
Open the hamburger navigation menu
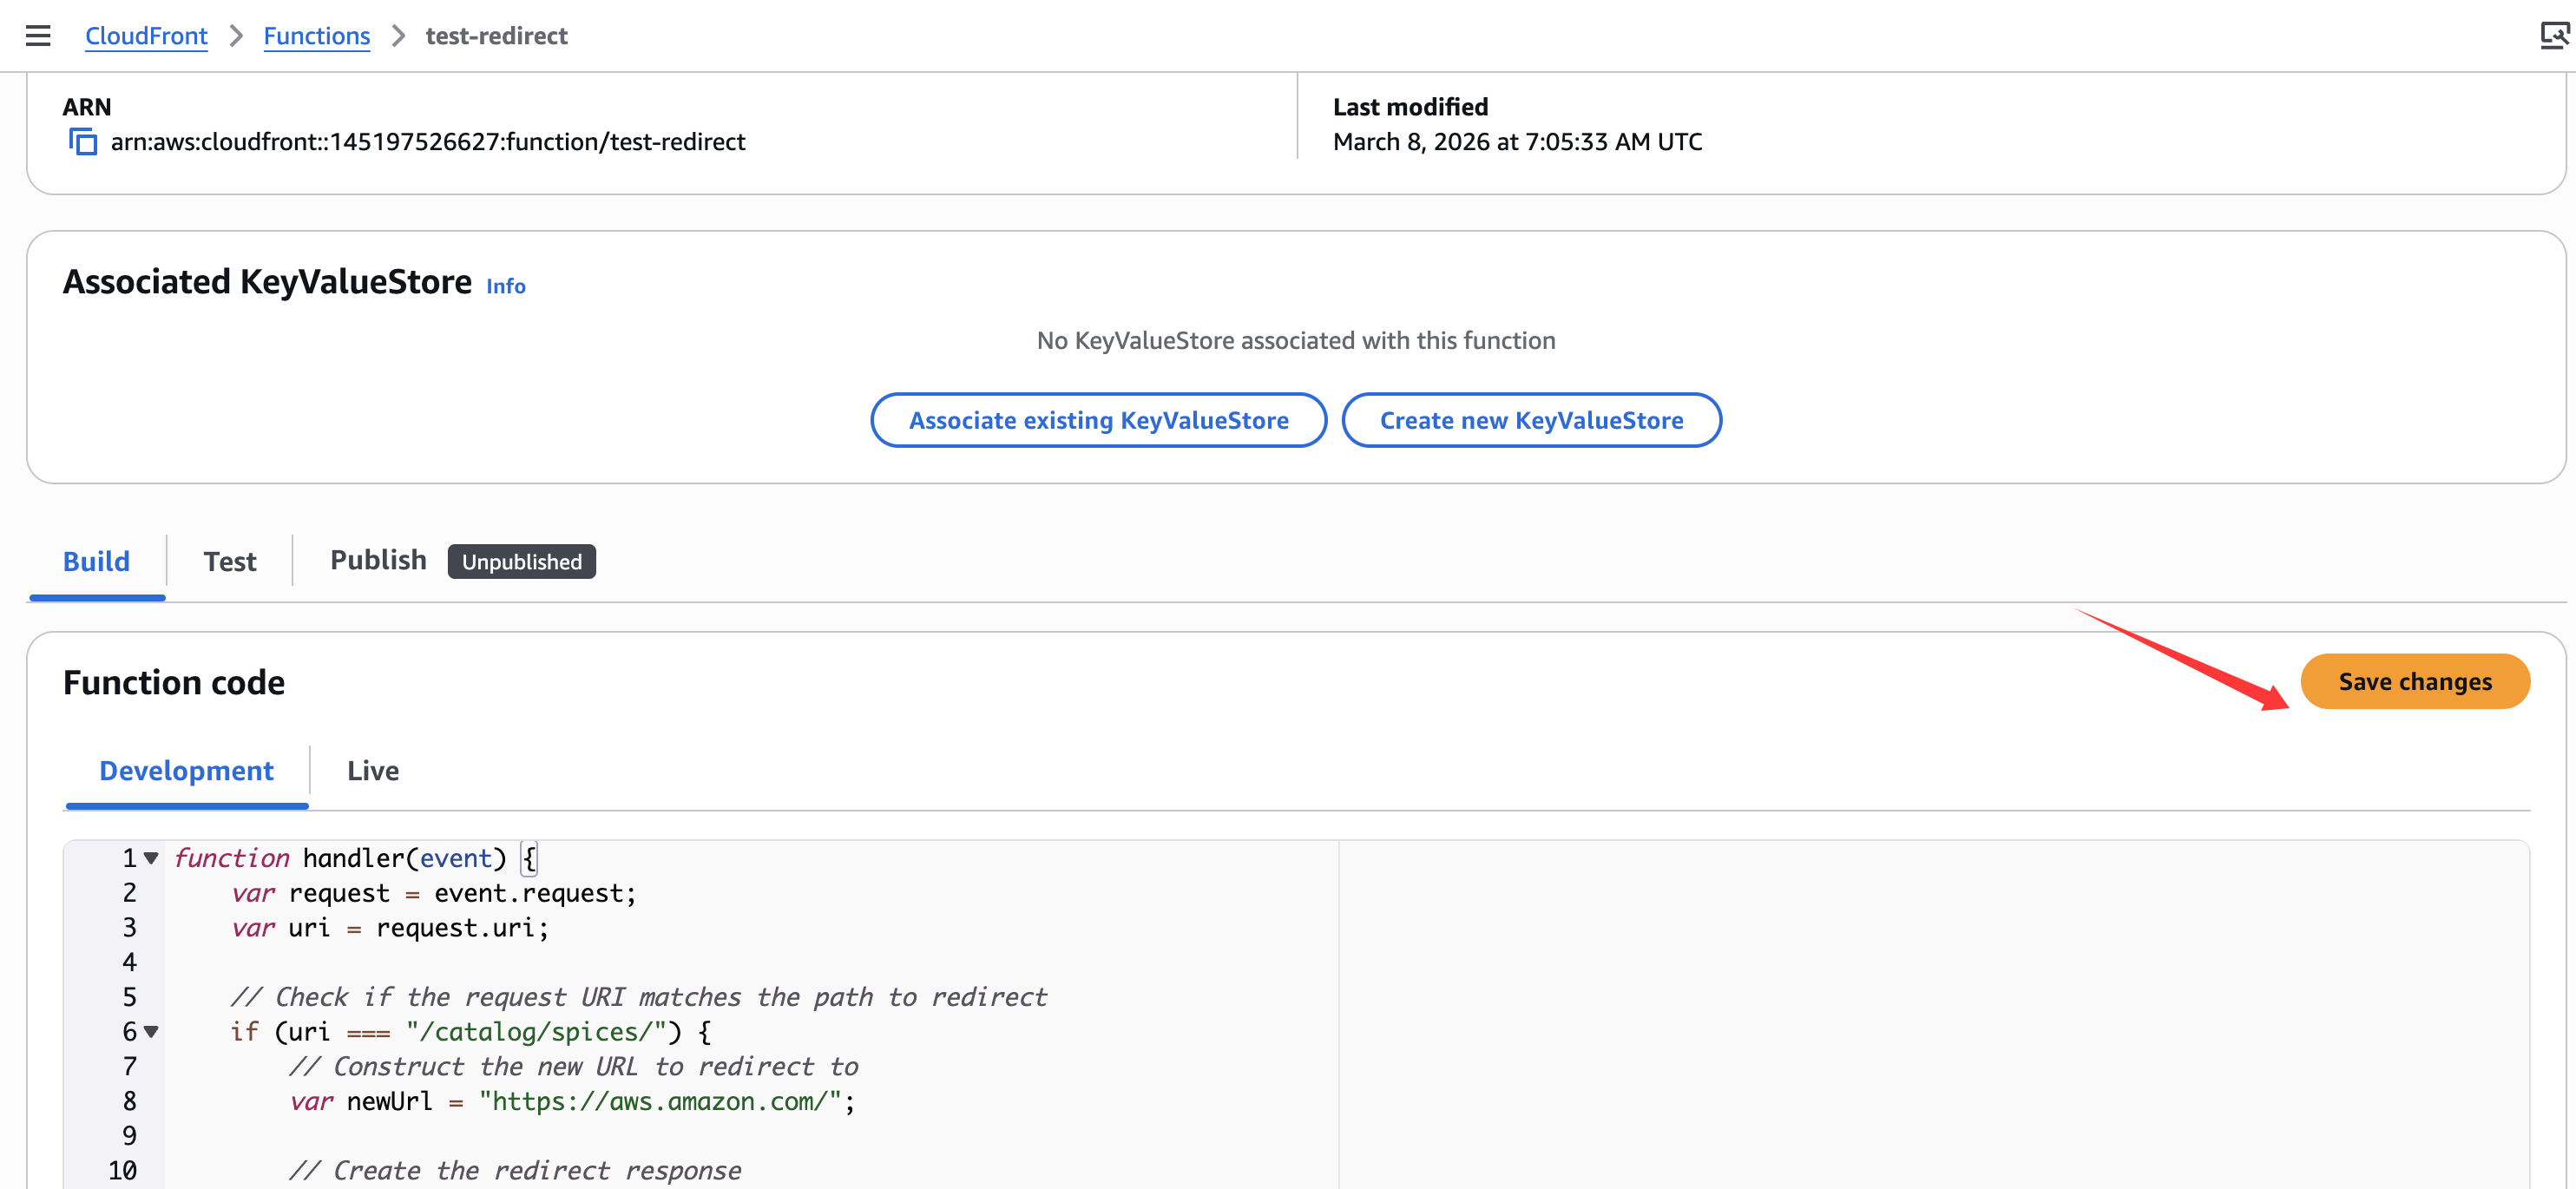(x=38, y=36)
